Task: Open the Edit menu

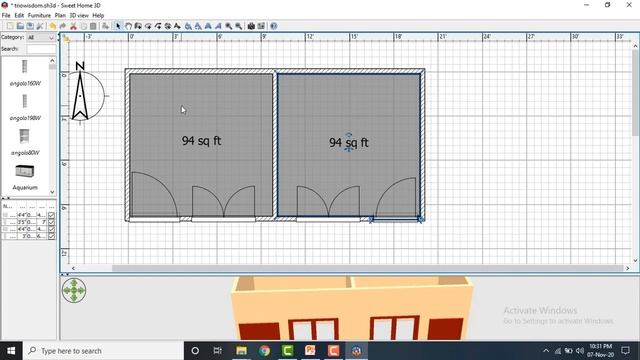Action: [x=19, y=16]
